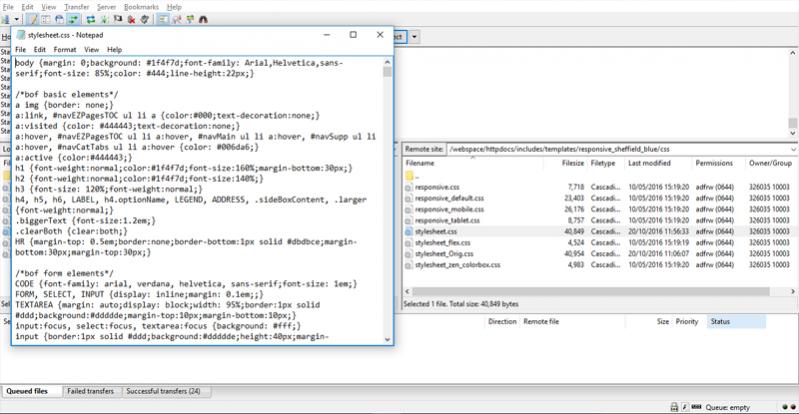Open Notepad's Edit menu
The image size is (799, 414).
pos(40,49)
